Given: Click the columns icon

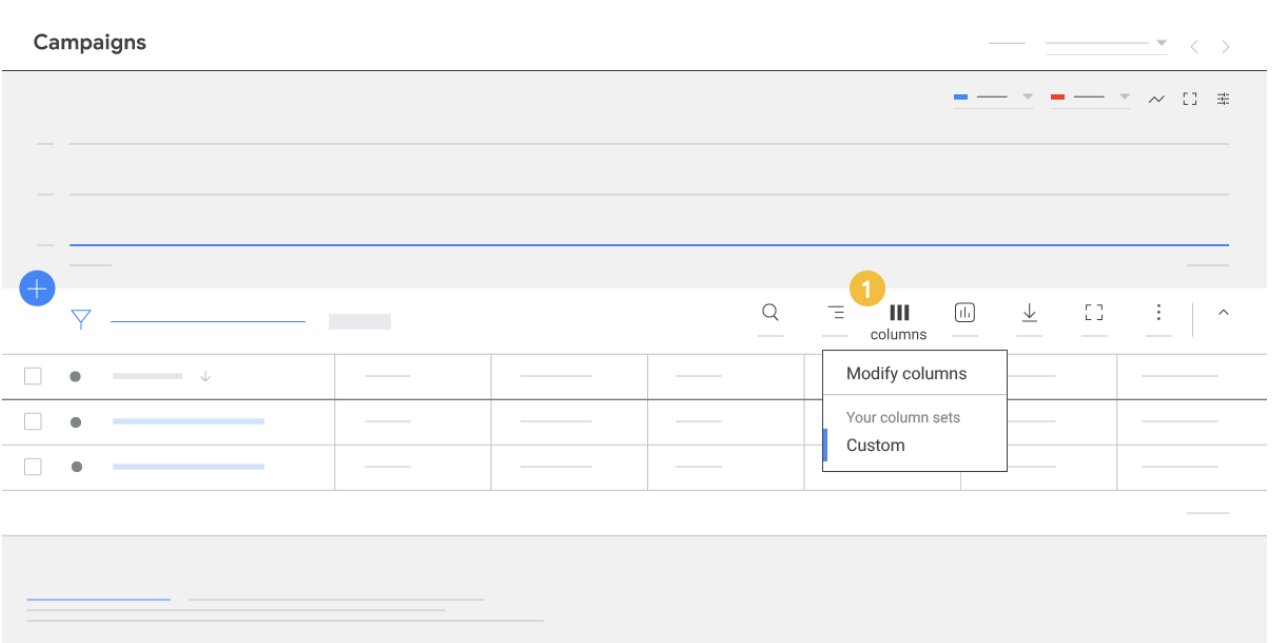Looking at the screenshot, I should [x=899, y=313].
